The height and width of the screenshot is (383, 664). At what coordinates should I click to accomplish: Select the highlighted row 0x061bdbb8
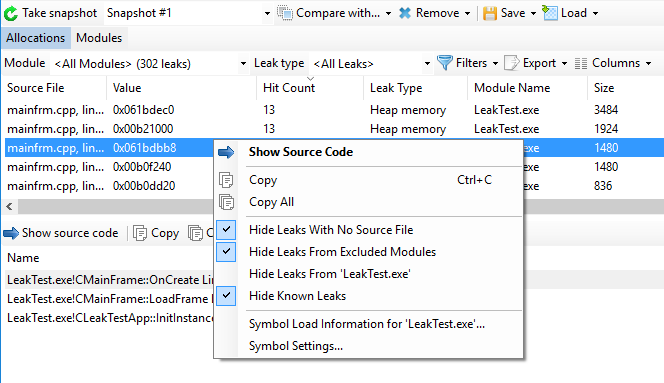tap(109, 148)
